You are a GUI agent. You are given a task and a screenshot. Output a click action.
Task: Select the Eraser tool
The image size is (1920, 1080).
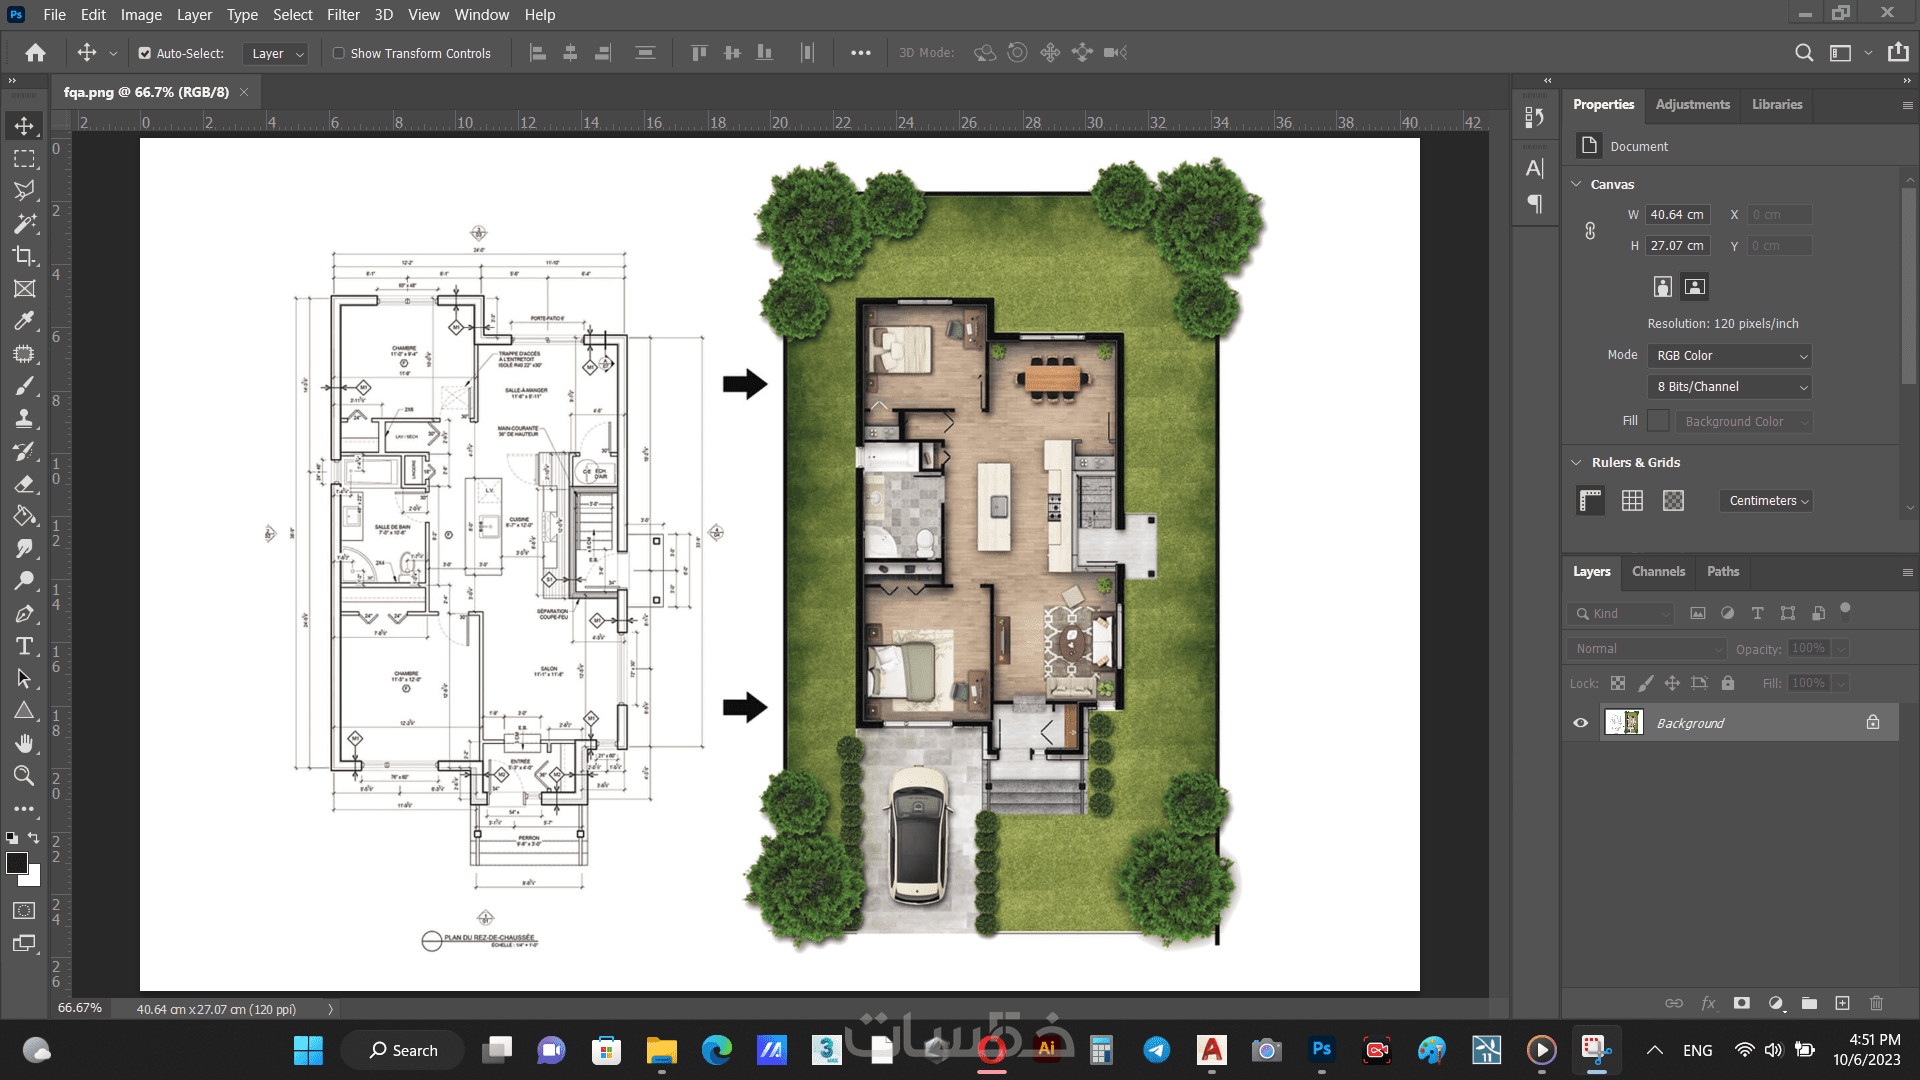pos(24,484)
